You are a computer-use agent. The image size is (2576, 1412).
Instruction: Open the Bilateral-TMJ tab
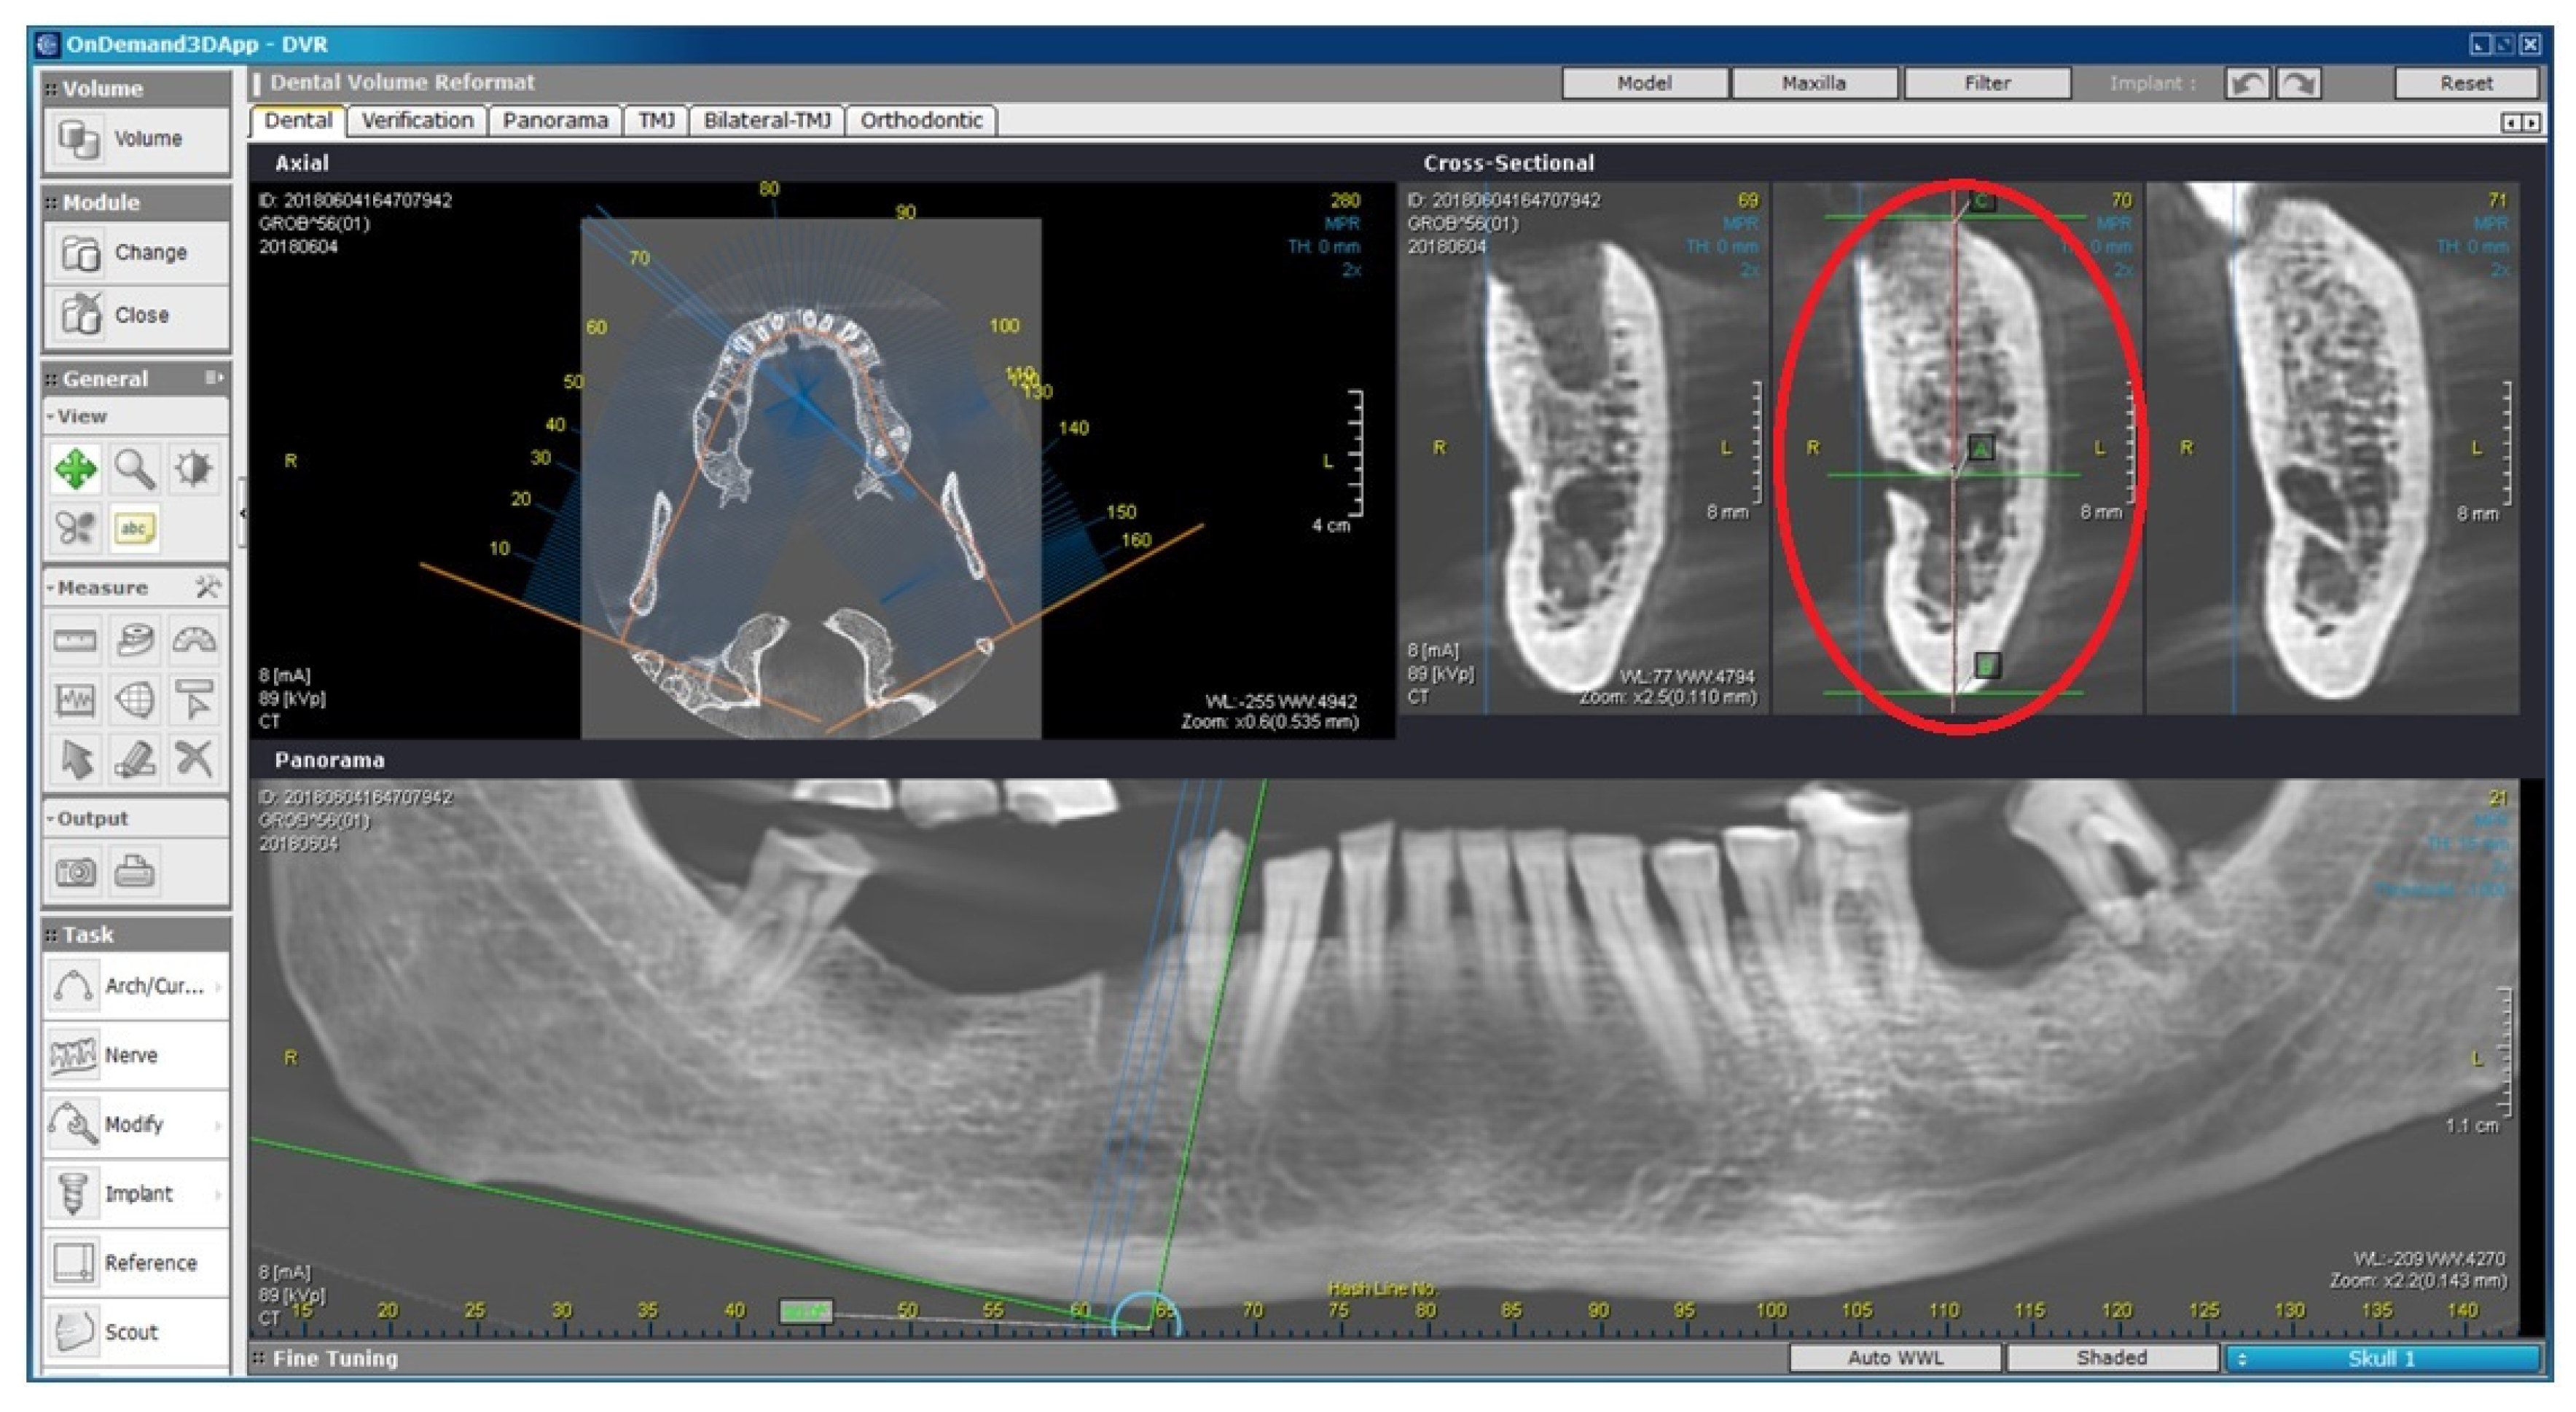[x=767, y=121]
